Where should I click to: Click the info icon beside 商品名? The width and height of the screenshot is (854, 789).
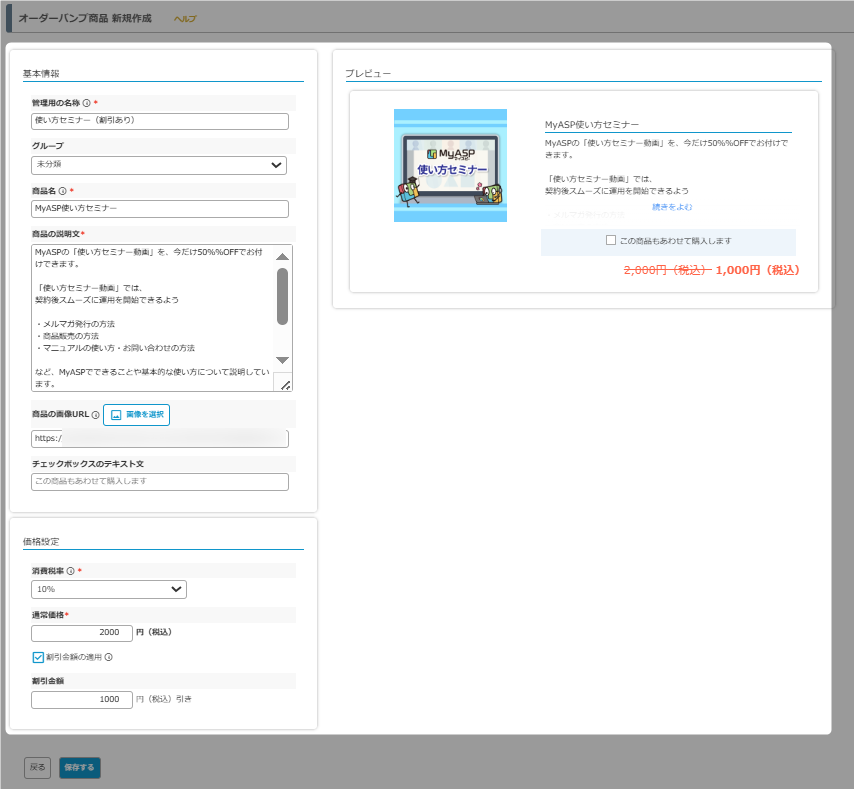[63, 191]
